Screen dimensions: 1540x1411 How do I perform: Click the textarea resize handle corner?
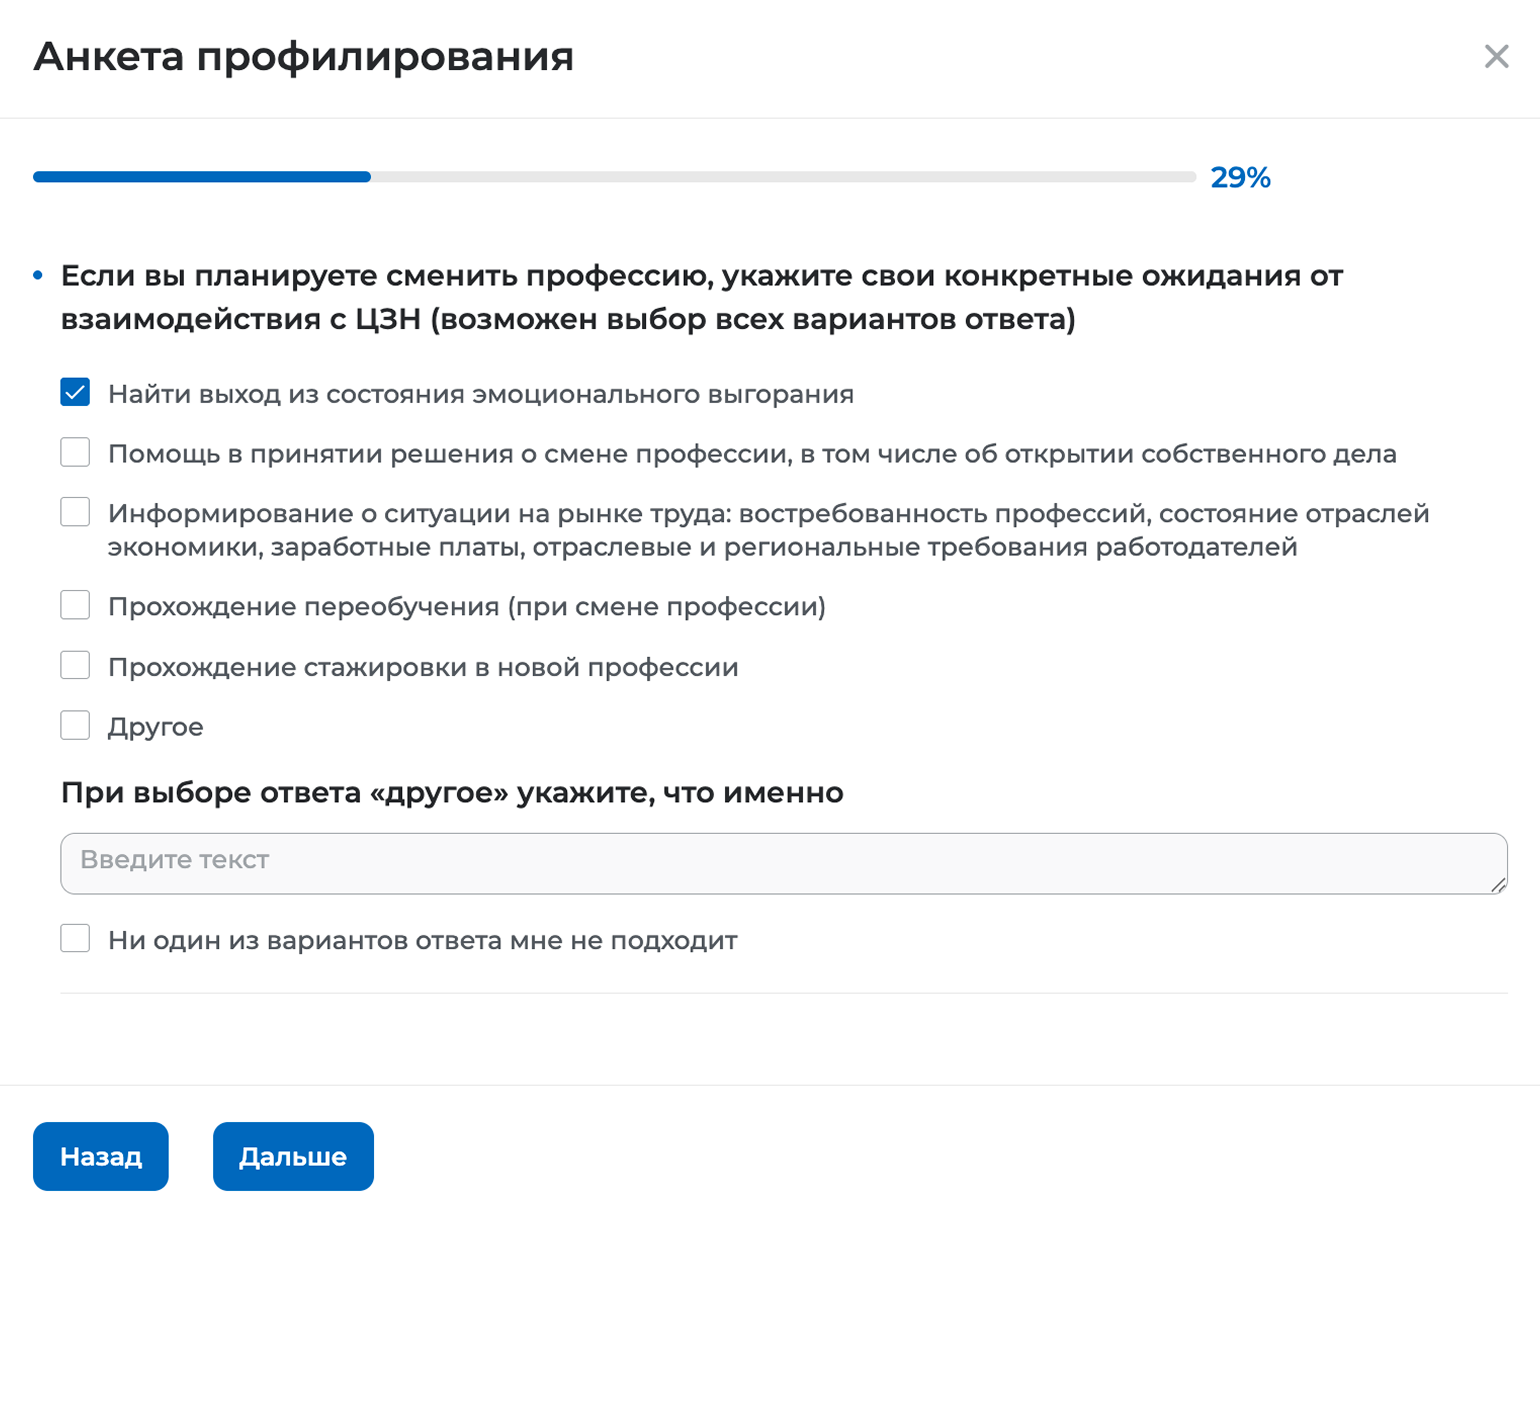click(x=1498, y=884)
